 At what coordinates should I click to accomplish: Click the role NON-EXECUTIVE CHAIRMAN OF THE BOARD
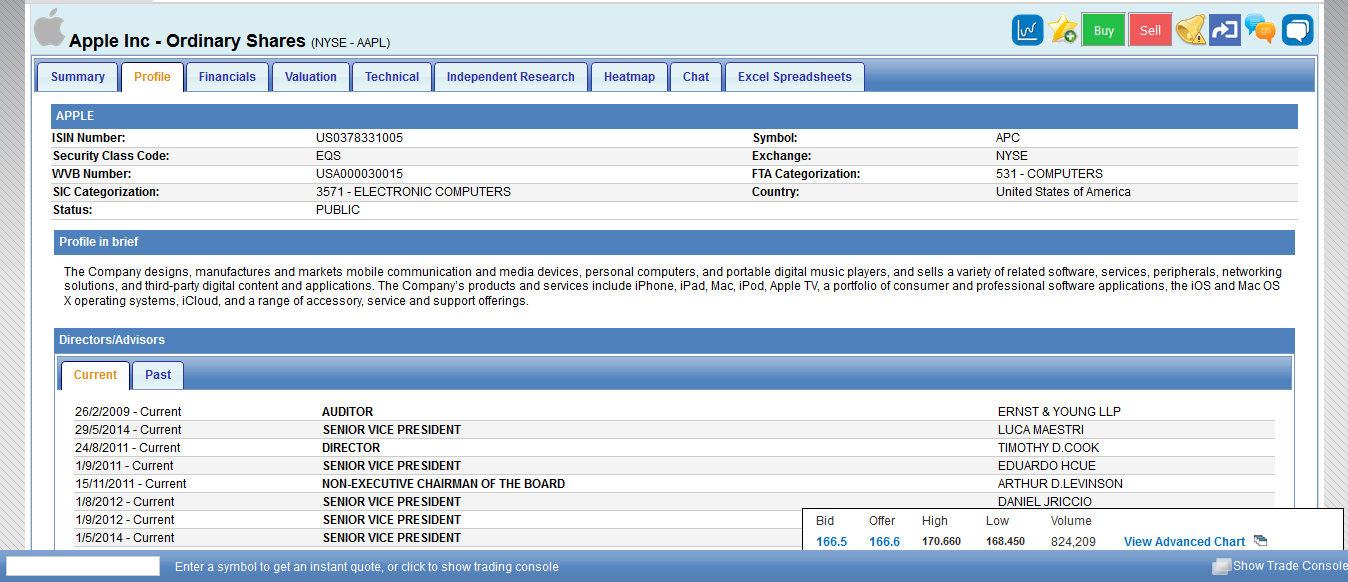[x=443, y=484]
